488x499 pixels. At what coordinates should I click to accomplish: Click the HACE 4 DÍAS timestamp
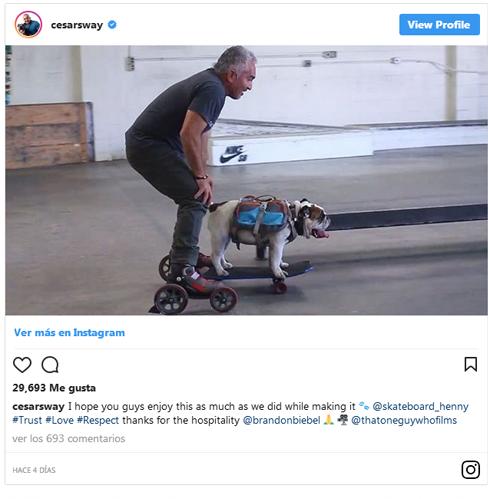click(34, 470)
